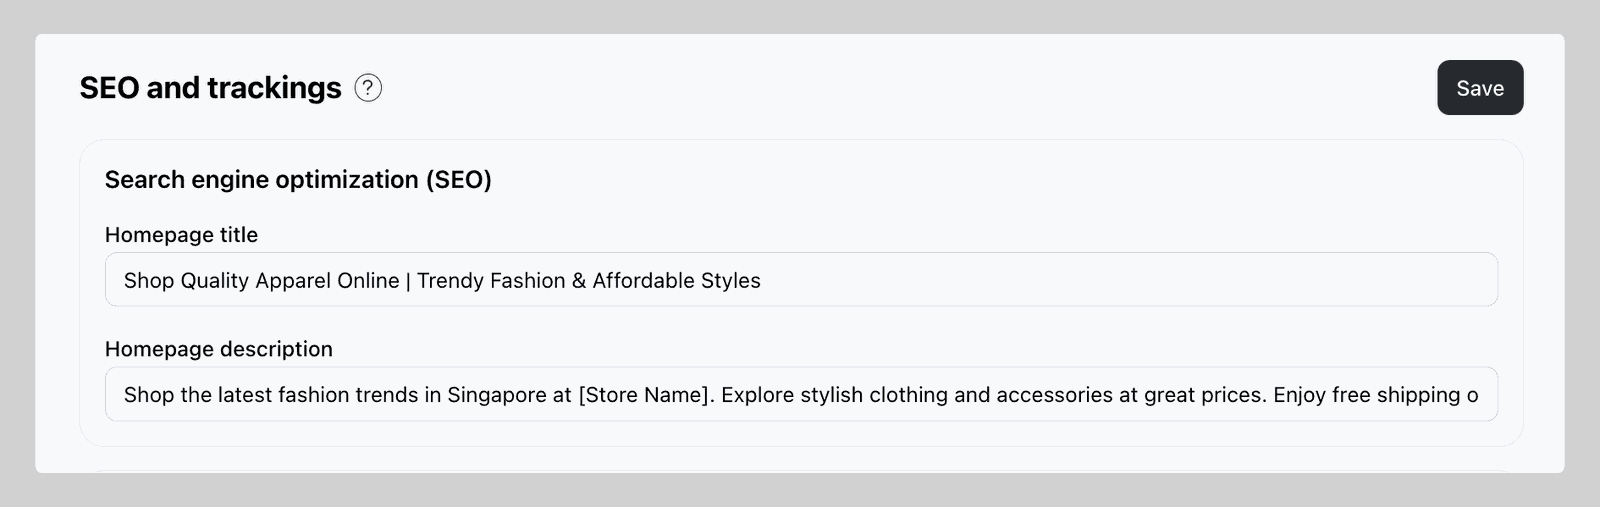Click the "SEO and trackings" page heading
This screenshot has height=507, width=1600.
(210, 88)
